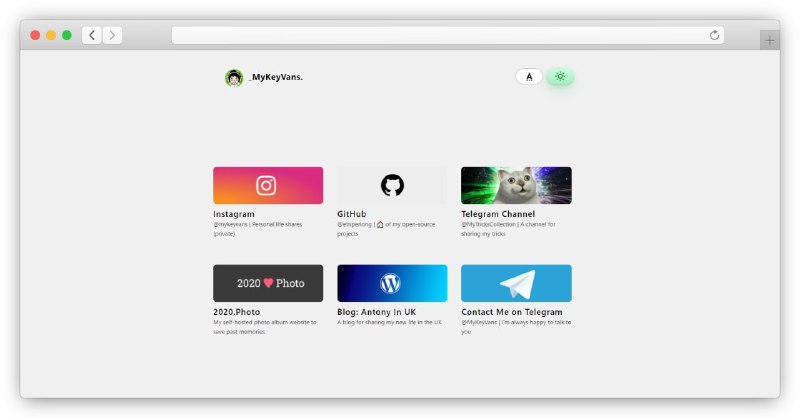Open the cat image Telegram Channel thumbnail

tap(516, 185)
